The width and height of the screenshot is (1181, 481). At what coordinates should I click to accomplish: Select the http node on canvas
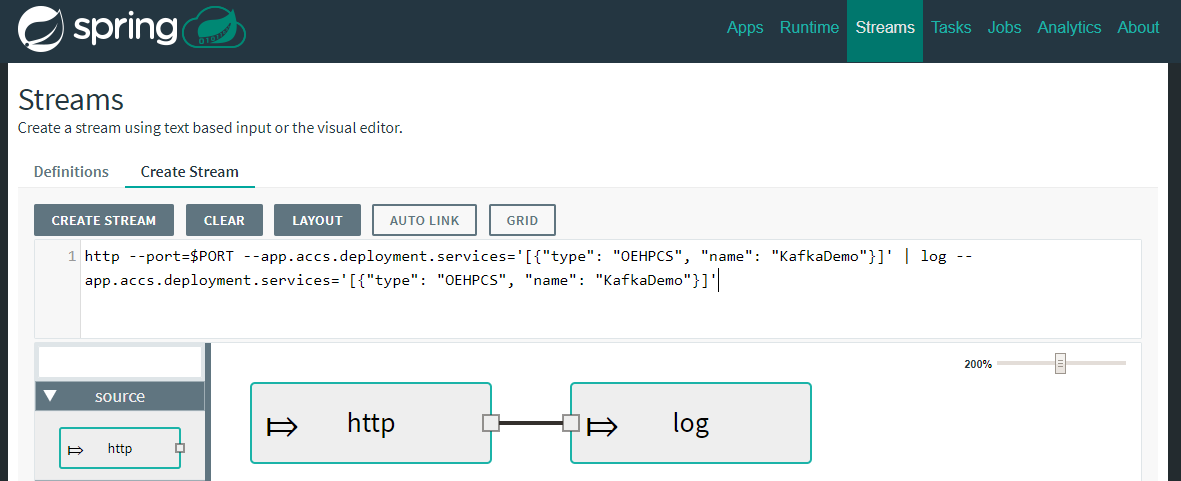[x=371, y=423]
